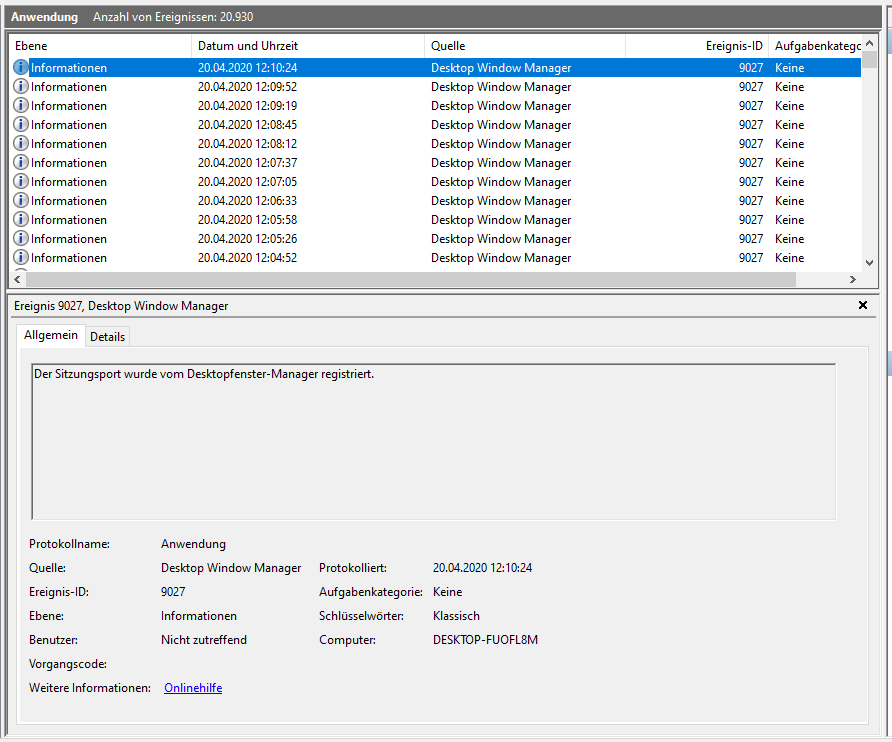Select the date cell 20.04.2020 12:04:52
This screenshot has height=742, width=892.
tap(247, 258)
